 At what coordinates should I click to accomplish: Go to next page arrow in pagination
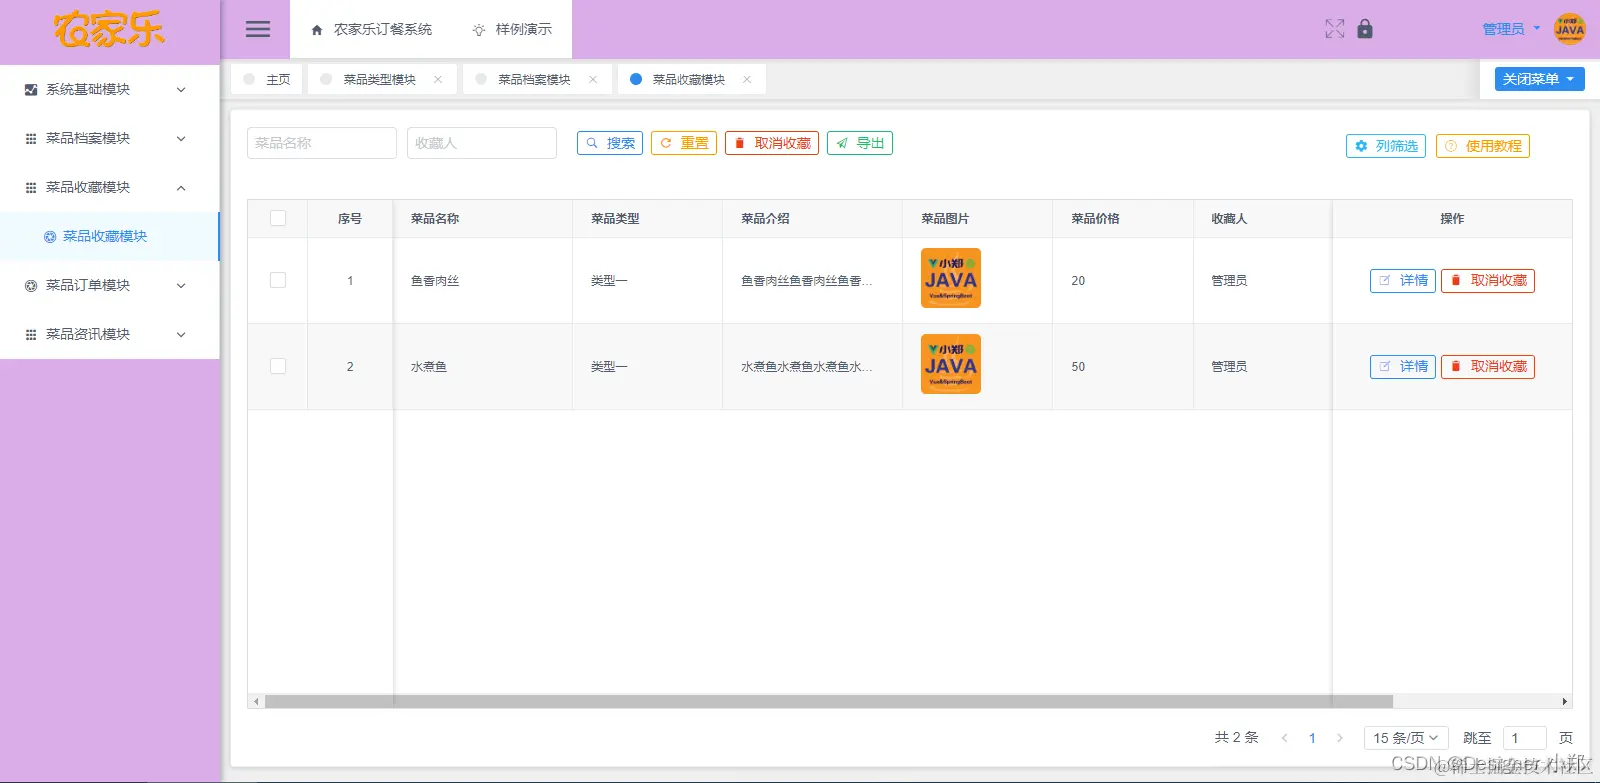click(x=1340, y=738)
